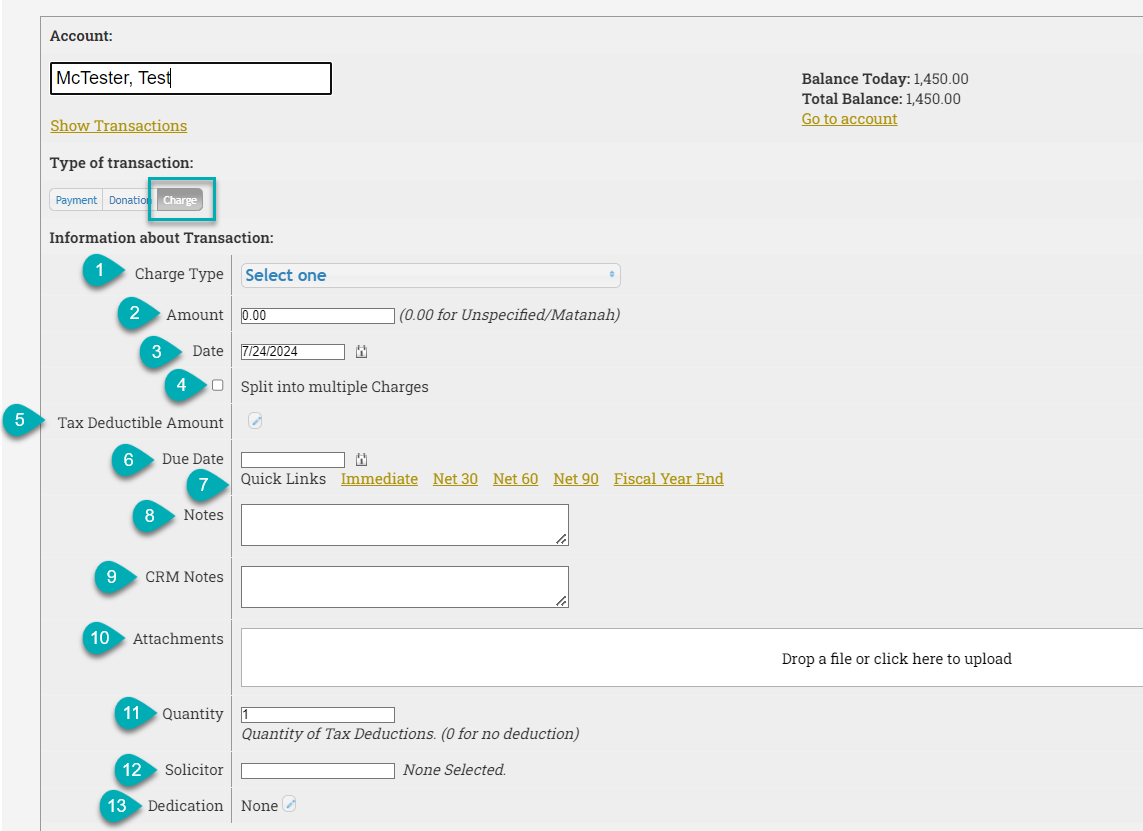Click the Solicitor input field
Viewport: 1143px width, 831px height.
tap(317, 771)
